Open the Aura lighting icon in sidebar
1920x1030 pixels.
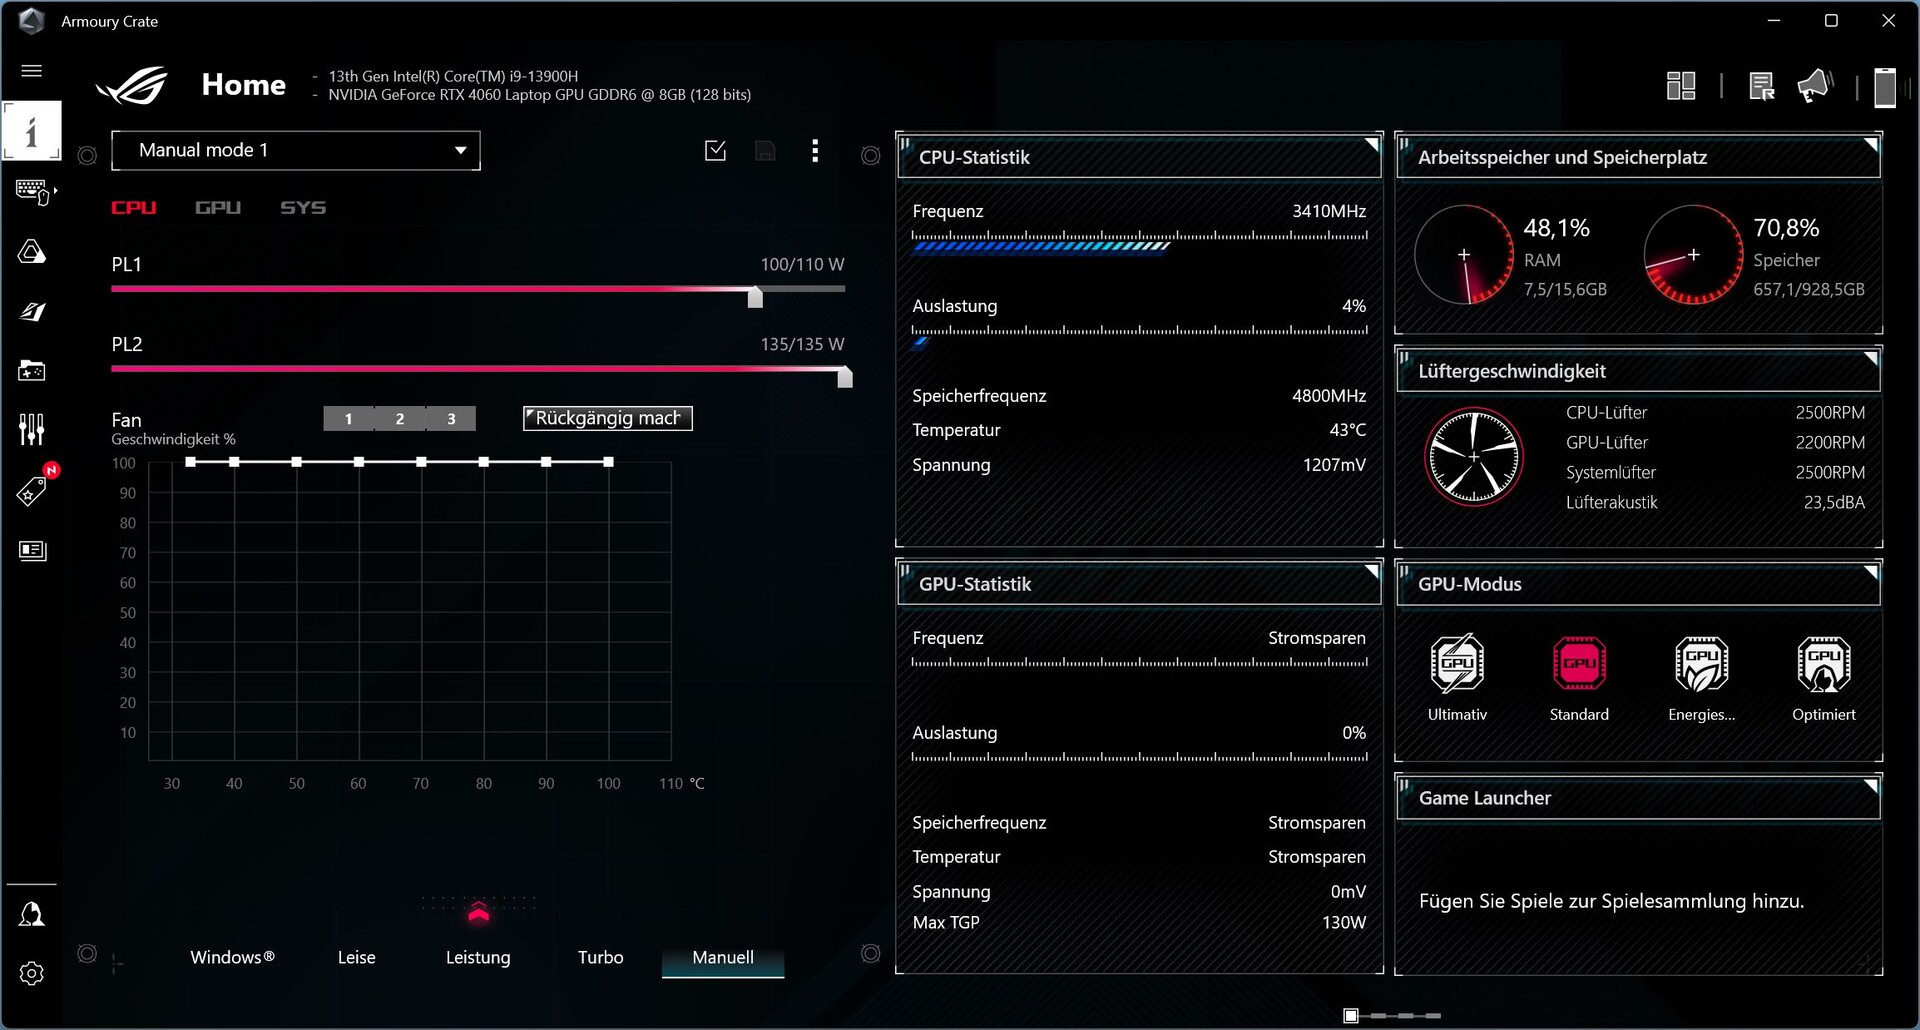pyautogui.click(x=33, y=253)
